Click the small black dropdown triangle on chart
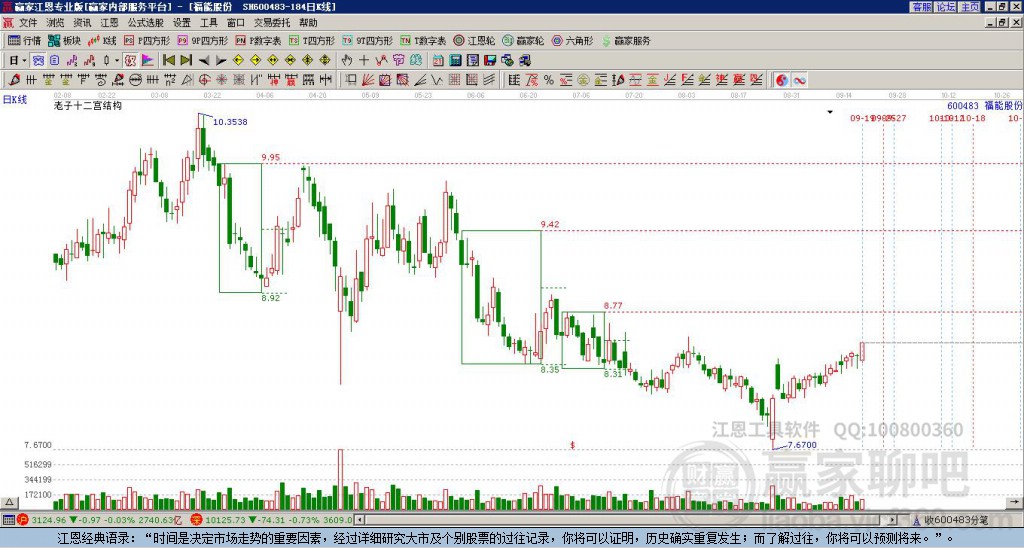 click(830, 112)
